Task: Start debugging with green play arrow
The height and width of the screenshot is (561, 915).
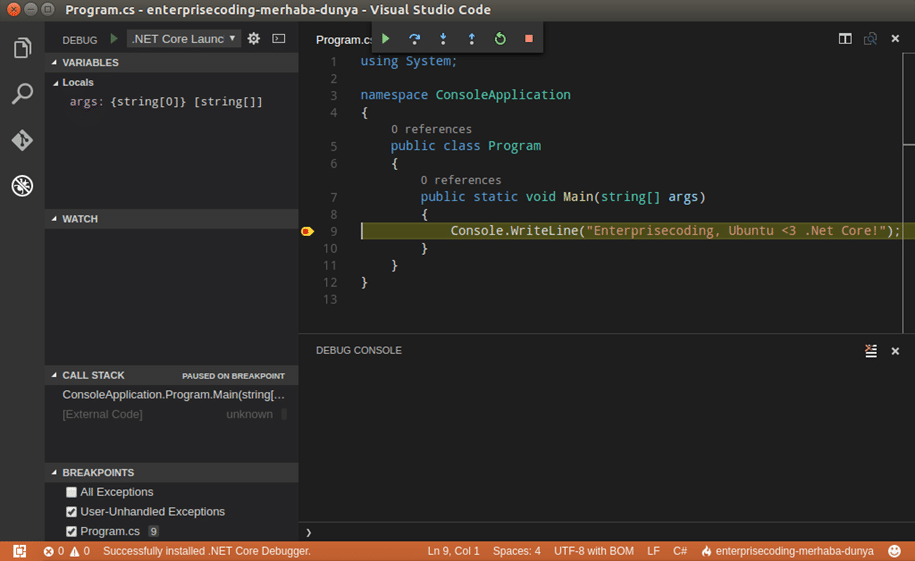Action: [x=114, y=39]
